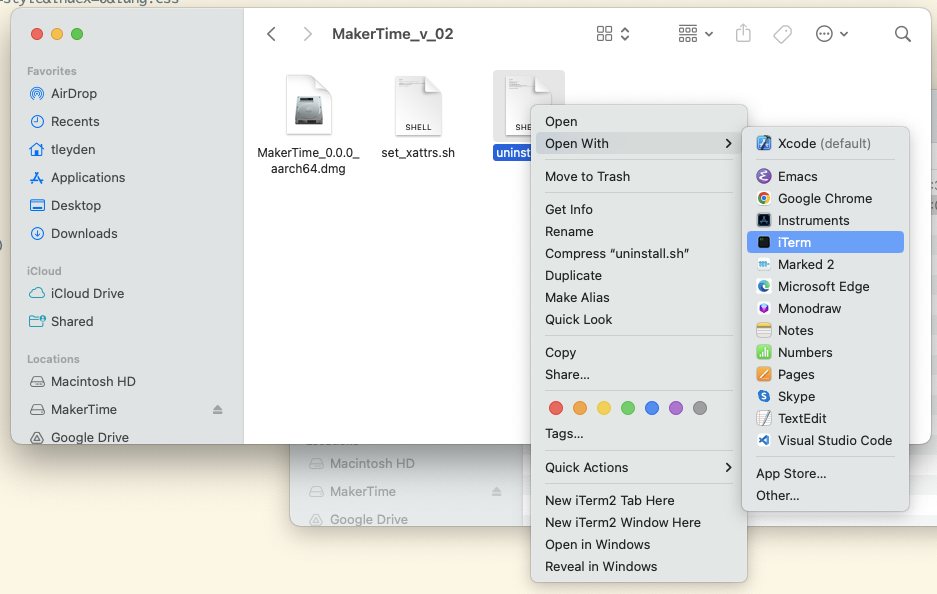
Task: Eject the MakerTime volume in front window
Action: pos(218,409)
